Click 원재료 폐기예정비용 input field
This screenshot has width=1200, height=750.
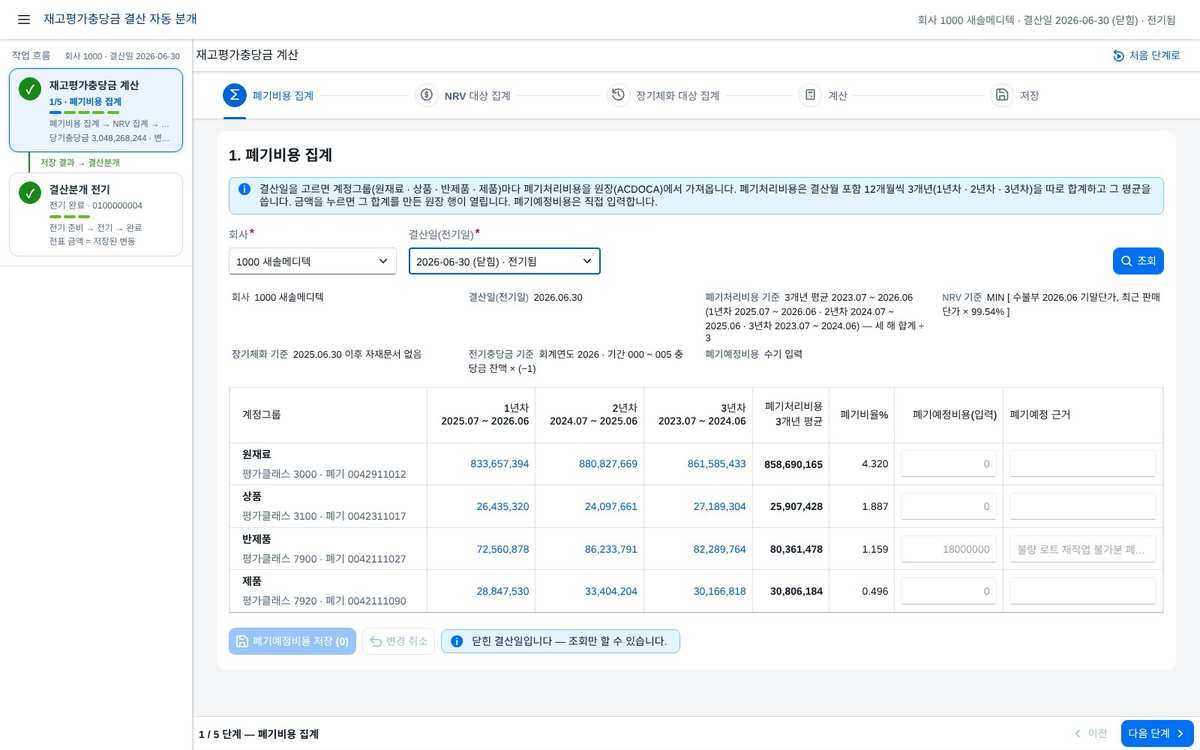click(x=948, y=464)
